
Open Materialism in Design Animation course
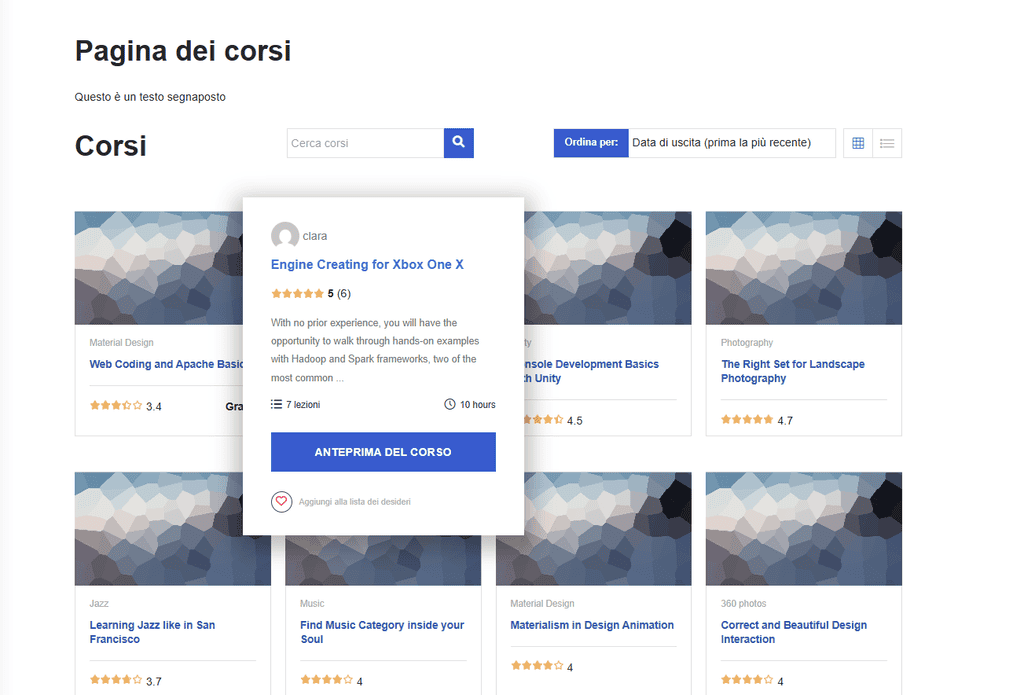[592, 625]
